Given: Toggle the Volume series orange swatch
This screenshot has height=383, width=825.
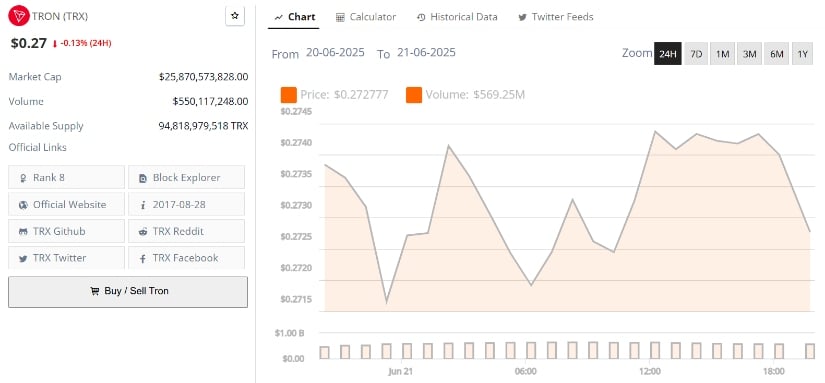Looking at the screenshot, I should 414,95.
